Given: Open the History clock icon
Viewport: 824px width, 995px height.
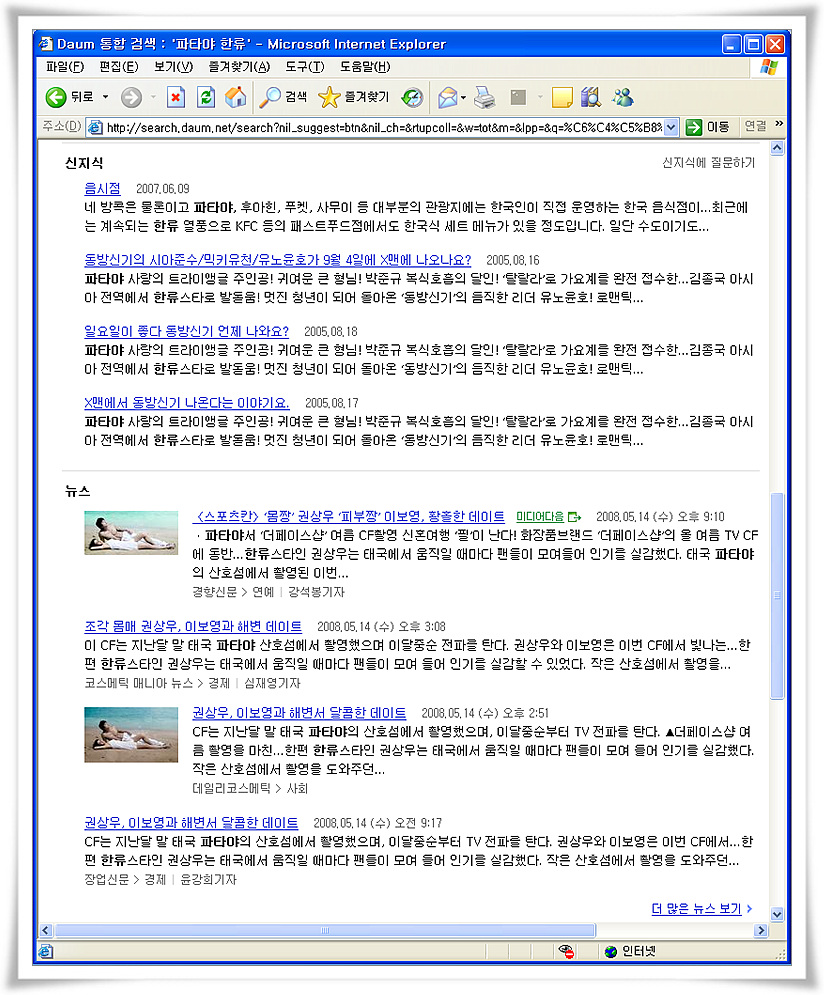Looking at the screenshot, I should [412, 97].
